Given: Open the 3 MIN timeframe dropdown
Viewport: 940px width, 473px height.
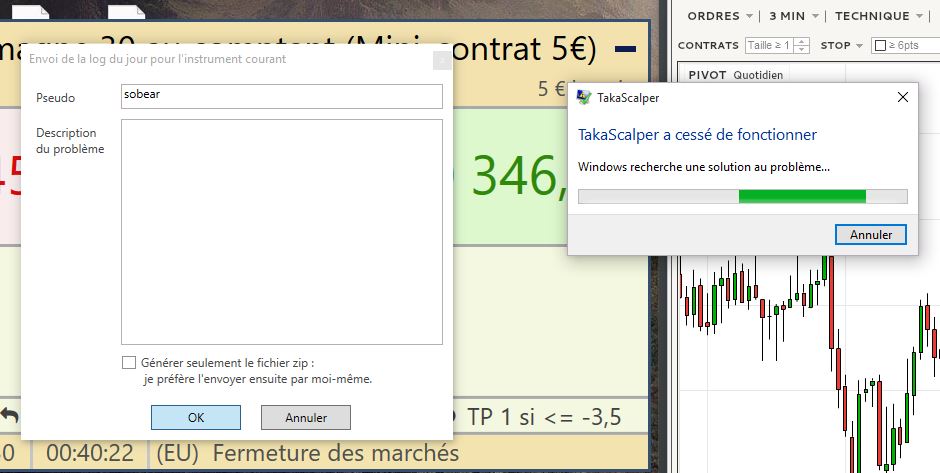Looking at the screenshot, I should click(x=794, y=16).
